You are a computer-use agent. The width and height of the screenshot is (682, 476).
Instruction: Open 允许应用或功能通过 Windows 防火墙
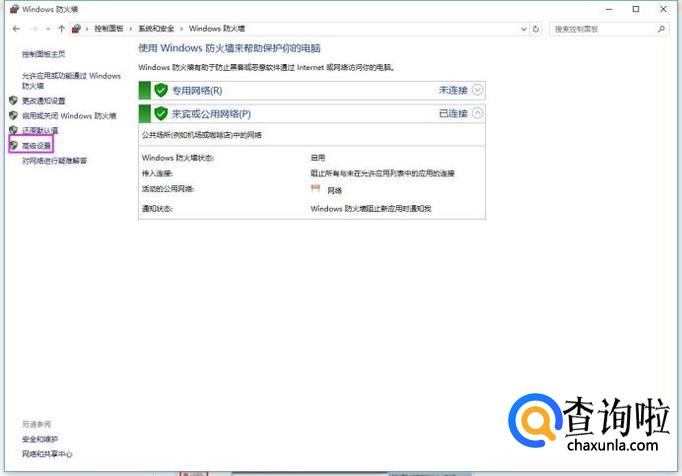point(71,80)
